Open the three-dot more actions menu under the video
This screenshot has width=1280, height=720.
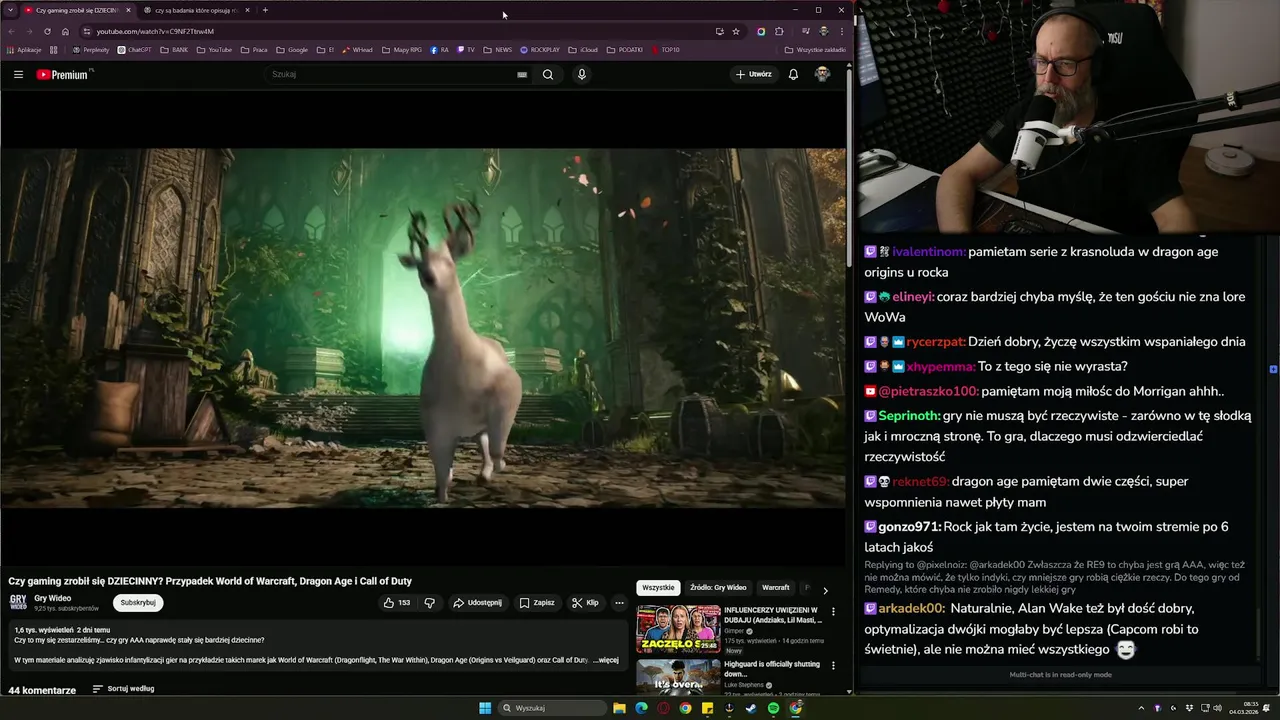[x=619, y=603]
